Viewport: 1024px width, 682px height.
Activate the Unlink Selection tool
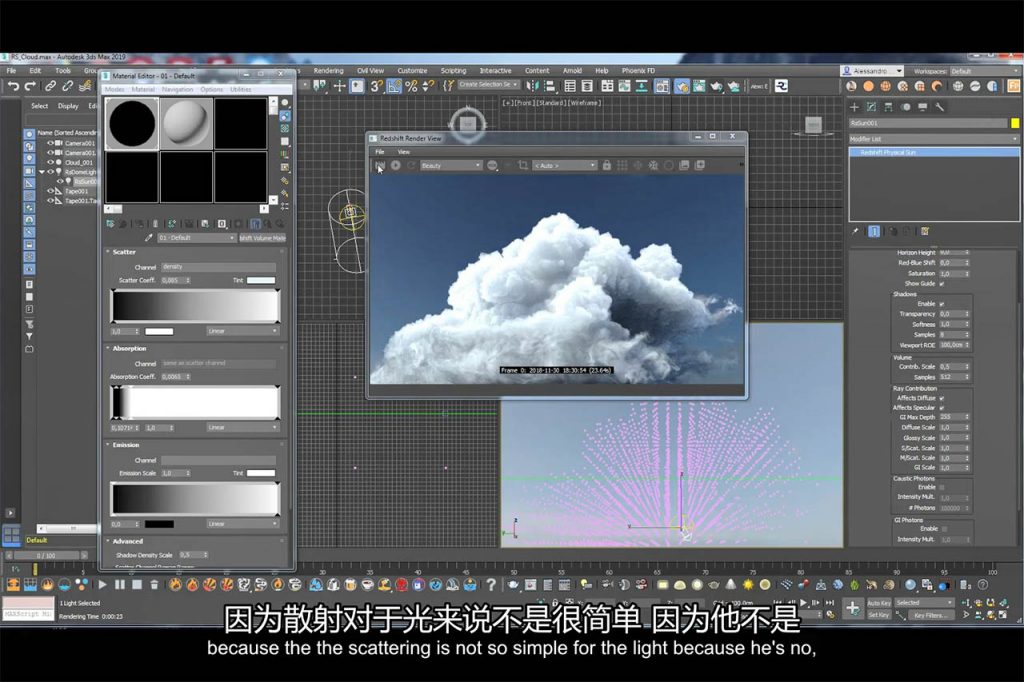(67, 86)
